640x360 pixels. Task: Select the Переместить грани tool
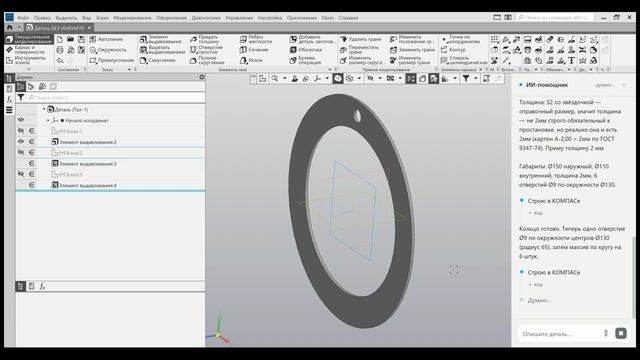tap(360, 50)
